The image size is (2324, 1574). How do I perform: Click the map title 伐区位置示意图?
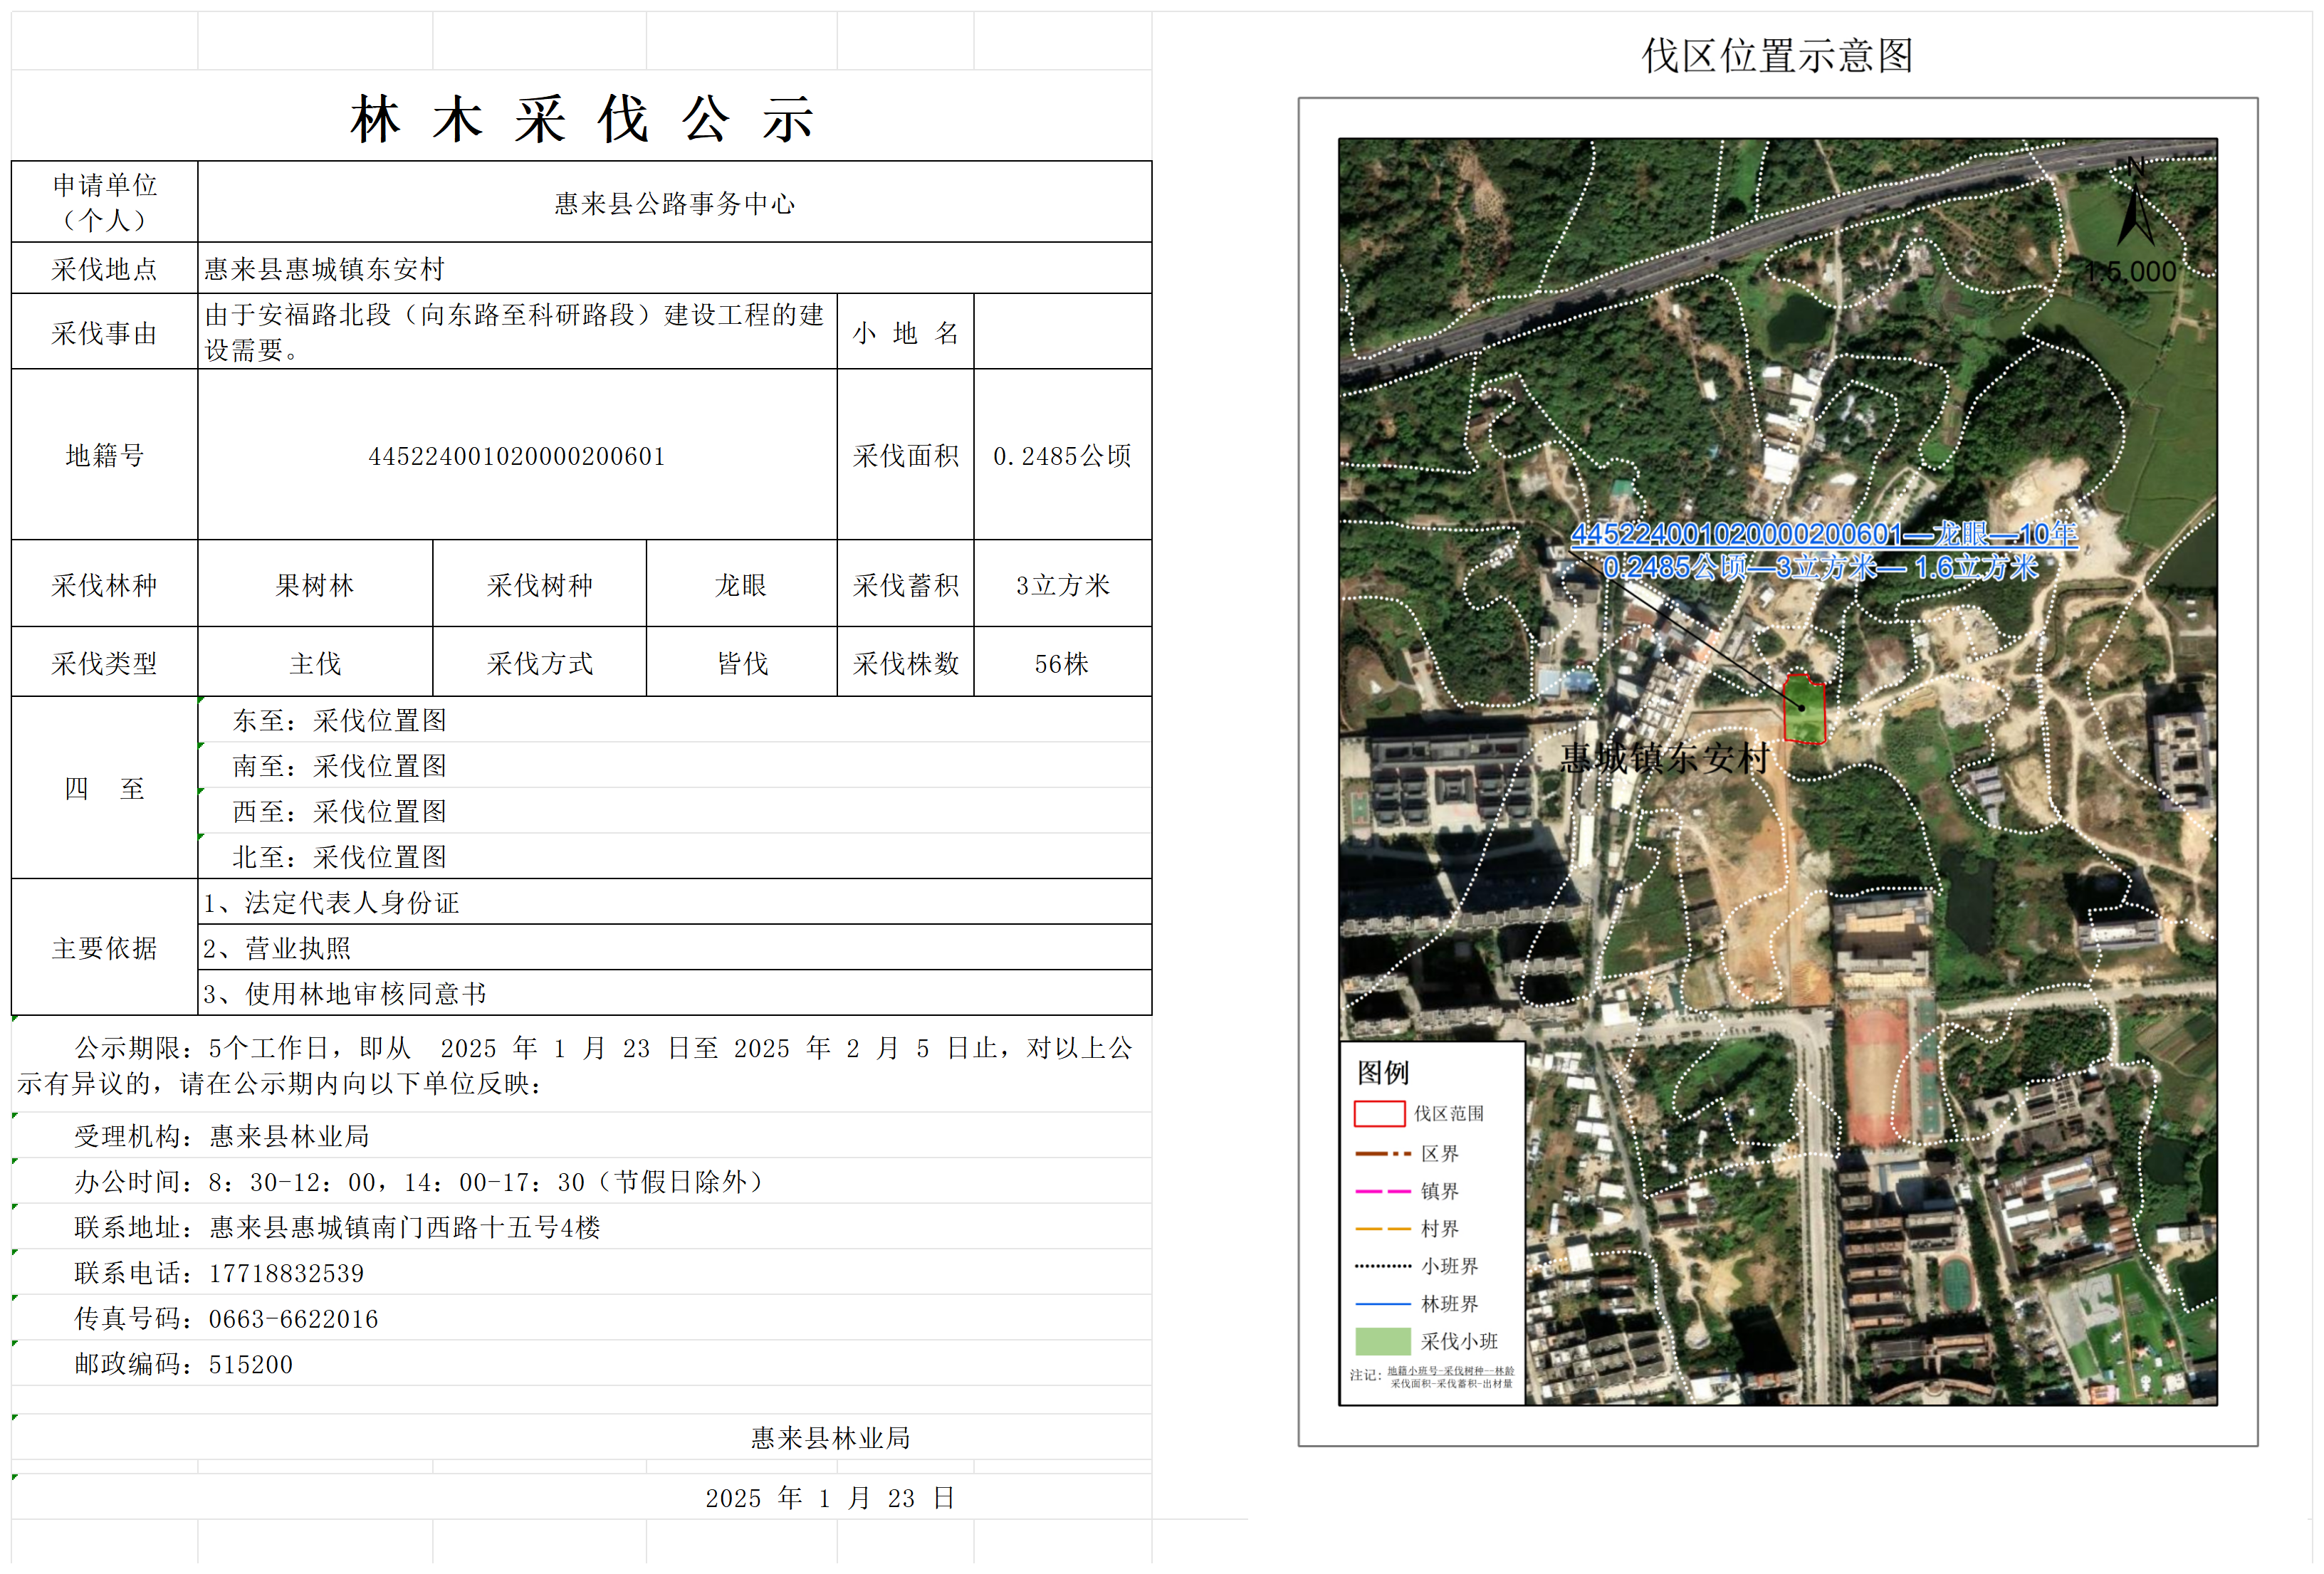point(1777,56)
